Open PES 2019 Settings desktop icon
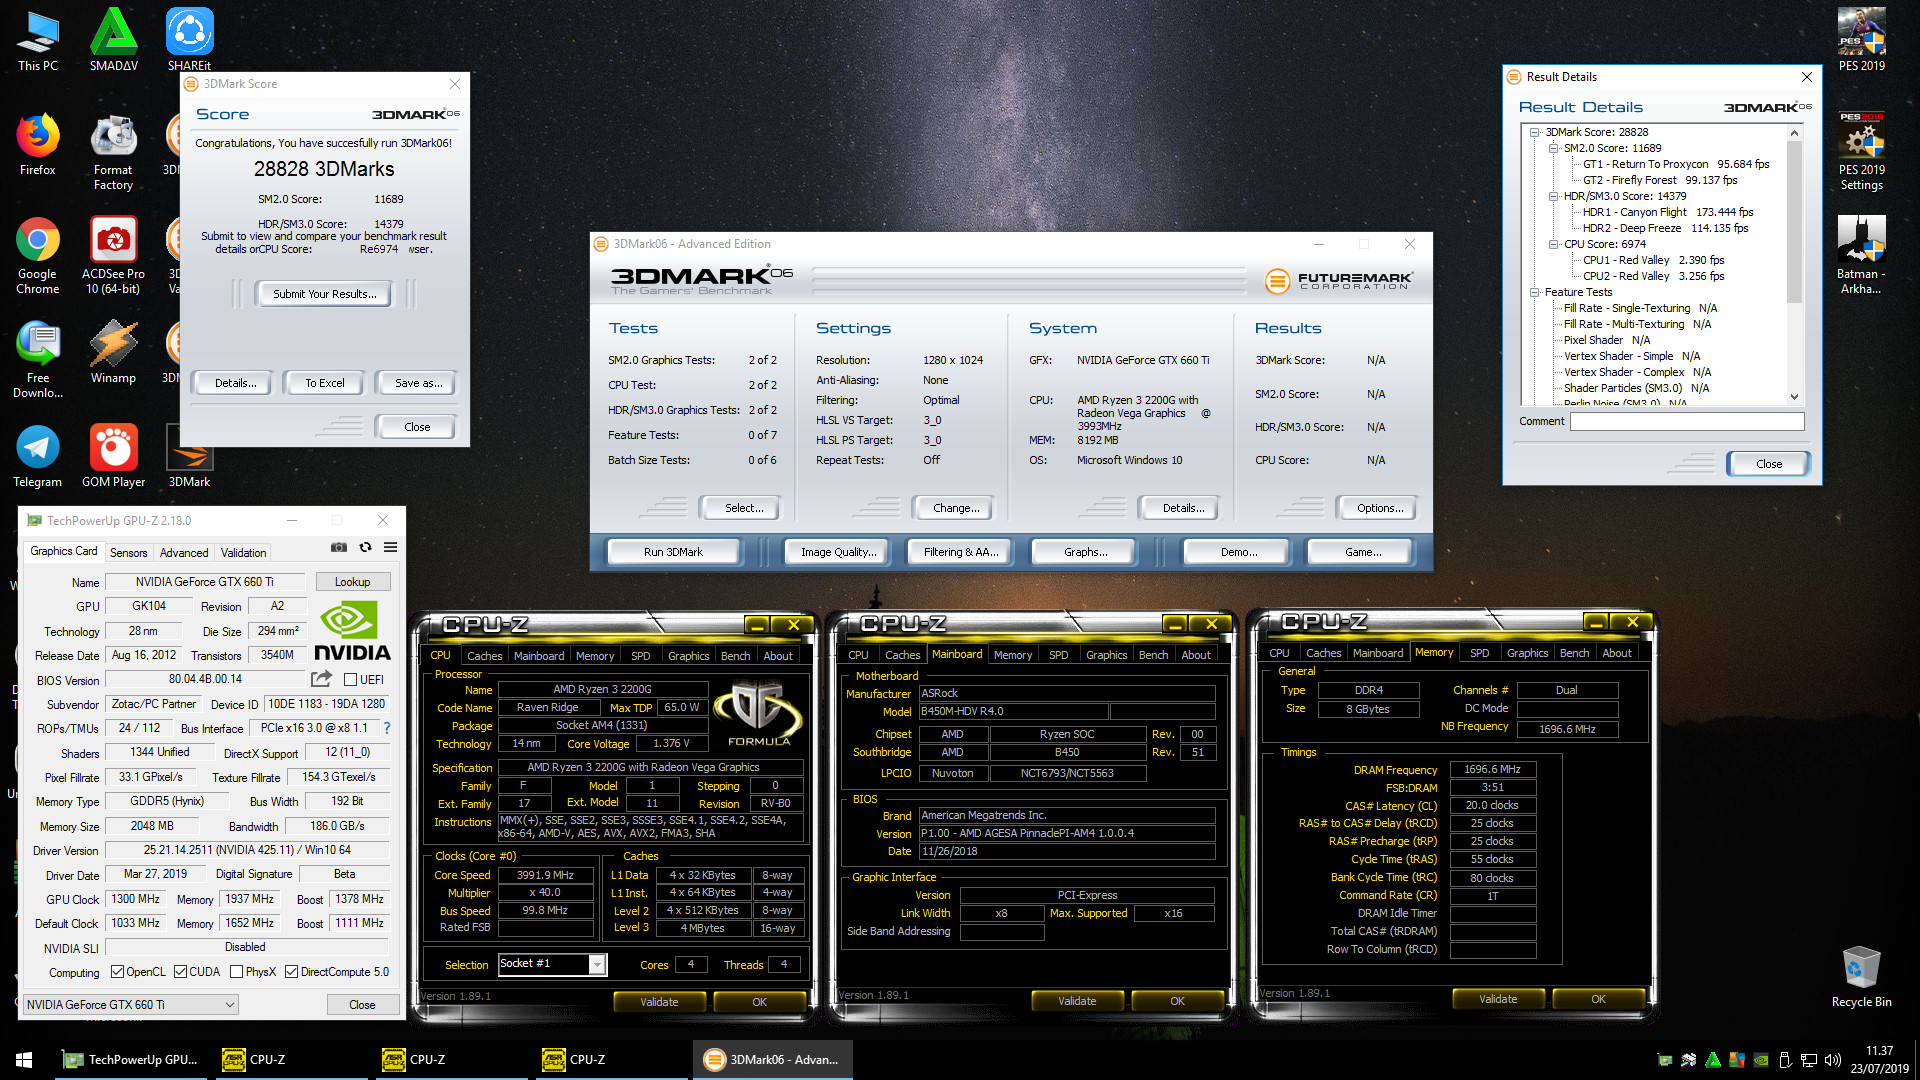Viewport: 1920px width, 1080px height. coord(1861,151)
